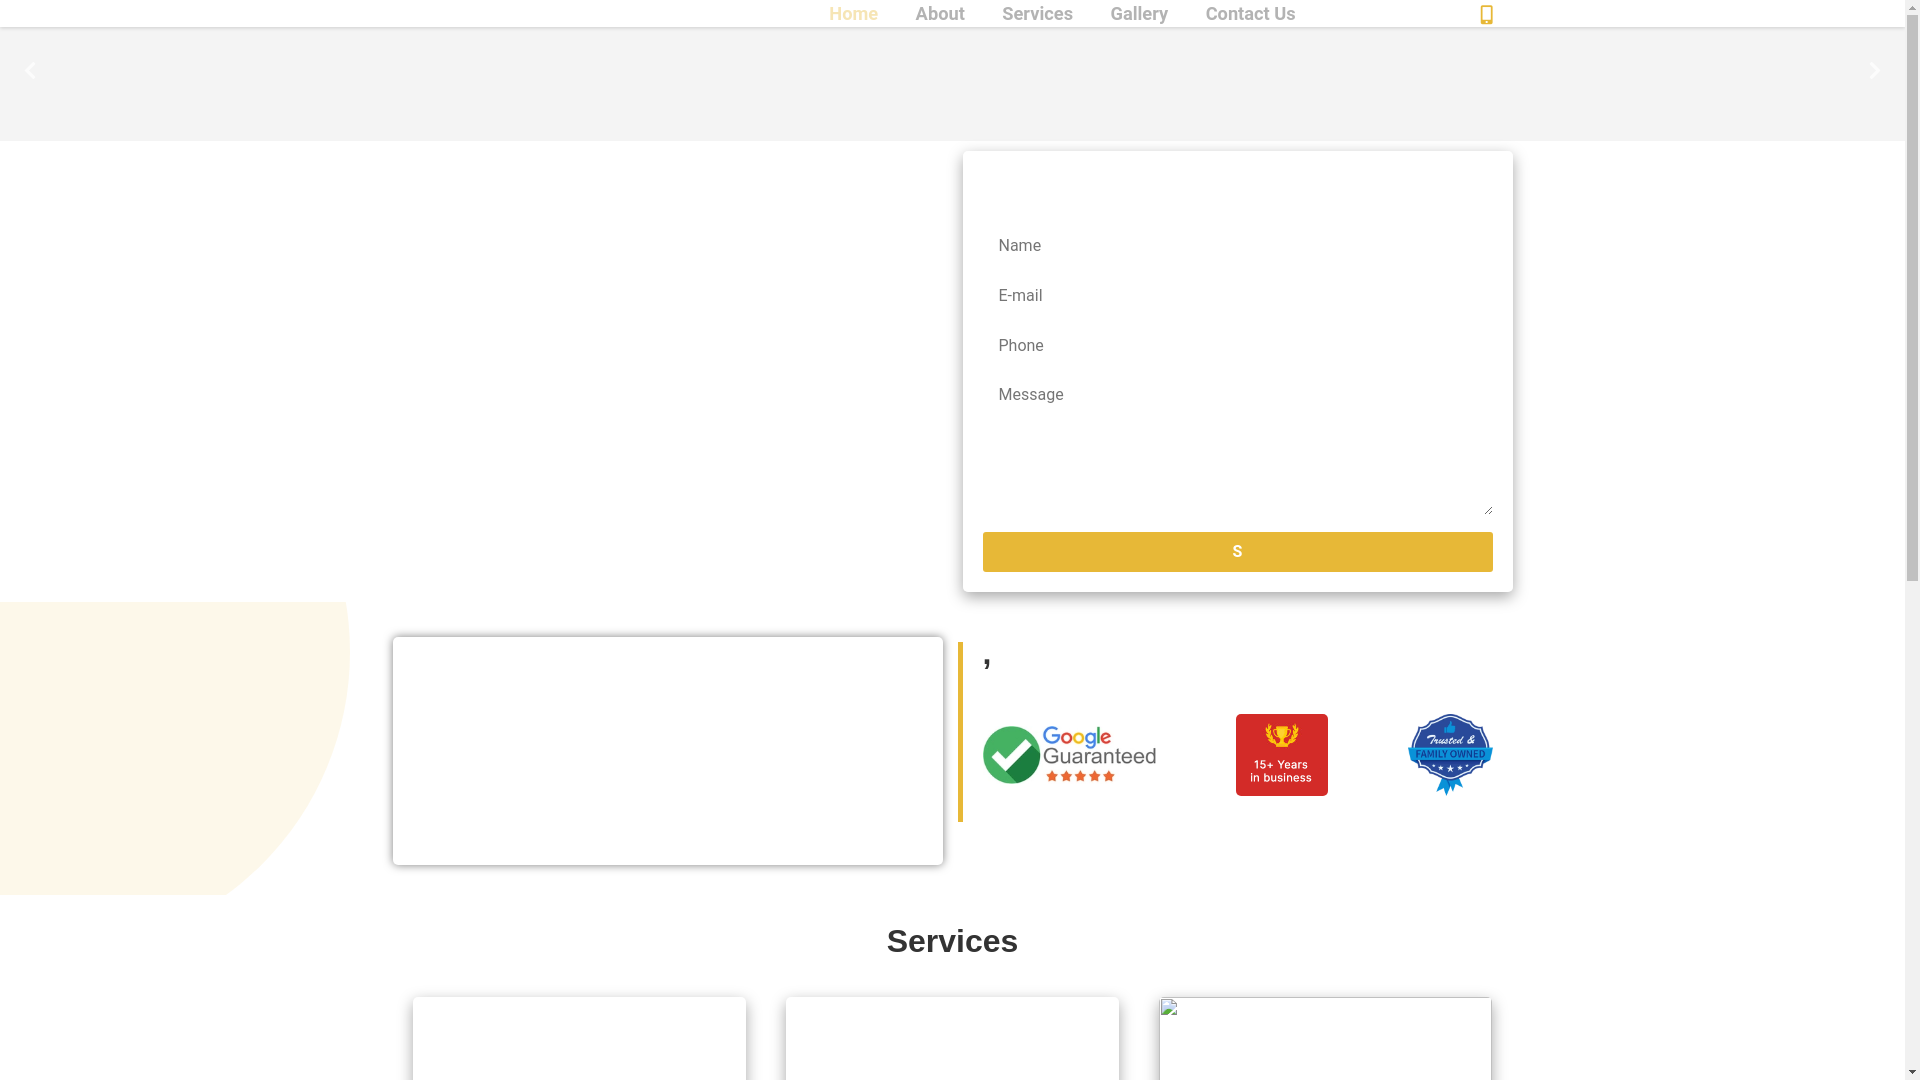Click the page vertical scrollbar
Image resolution: width=1920 pixels, height=1080 pixels.
[x=1912, y=540]
